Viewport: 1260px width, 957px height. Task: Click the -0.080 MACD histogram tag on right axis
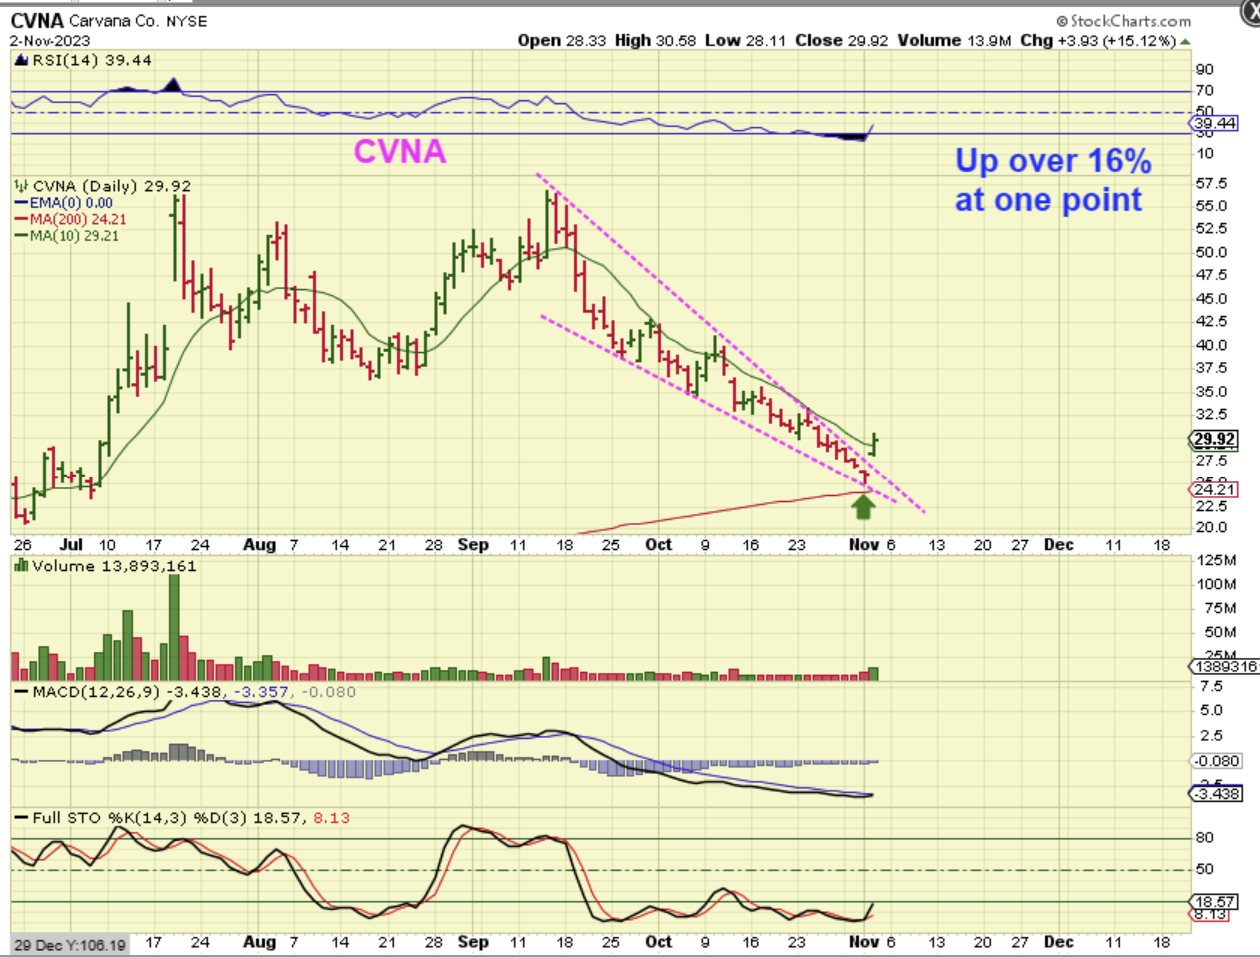(1216, 761)
